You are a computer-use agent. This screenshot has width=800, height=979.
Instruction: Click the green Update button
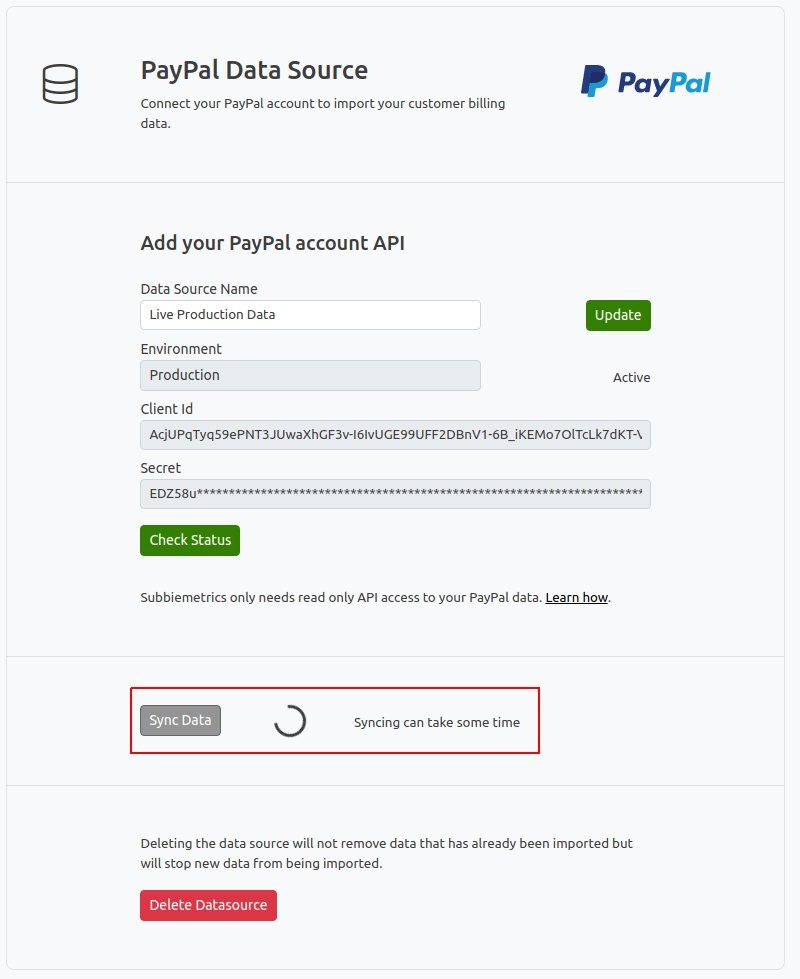pyautogui.click(x=618, y=315)
